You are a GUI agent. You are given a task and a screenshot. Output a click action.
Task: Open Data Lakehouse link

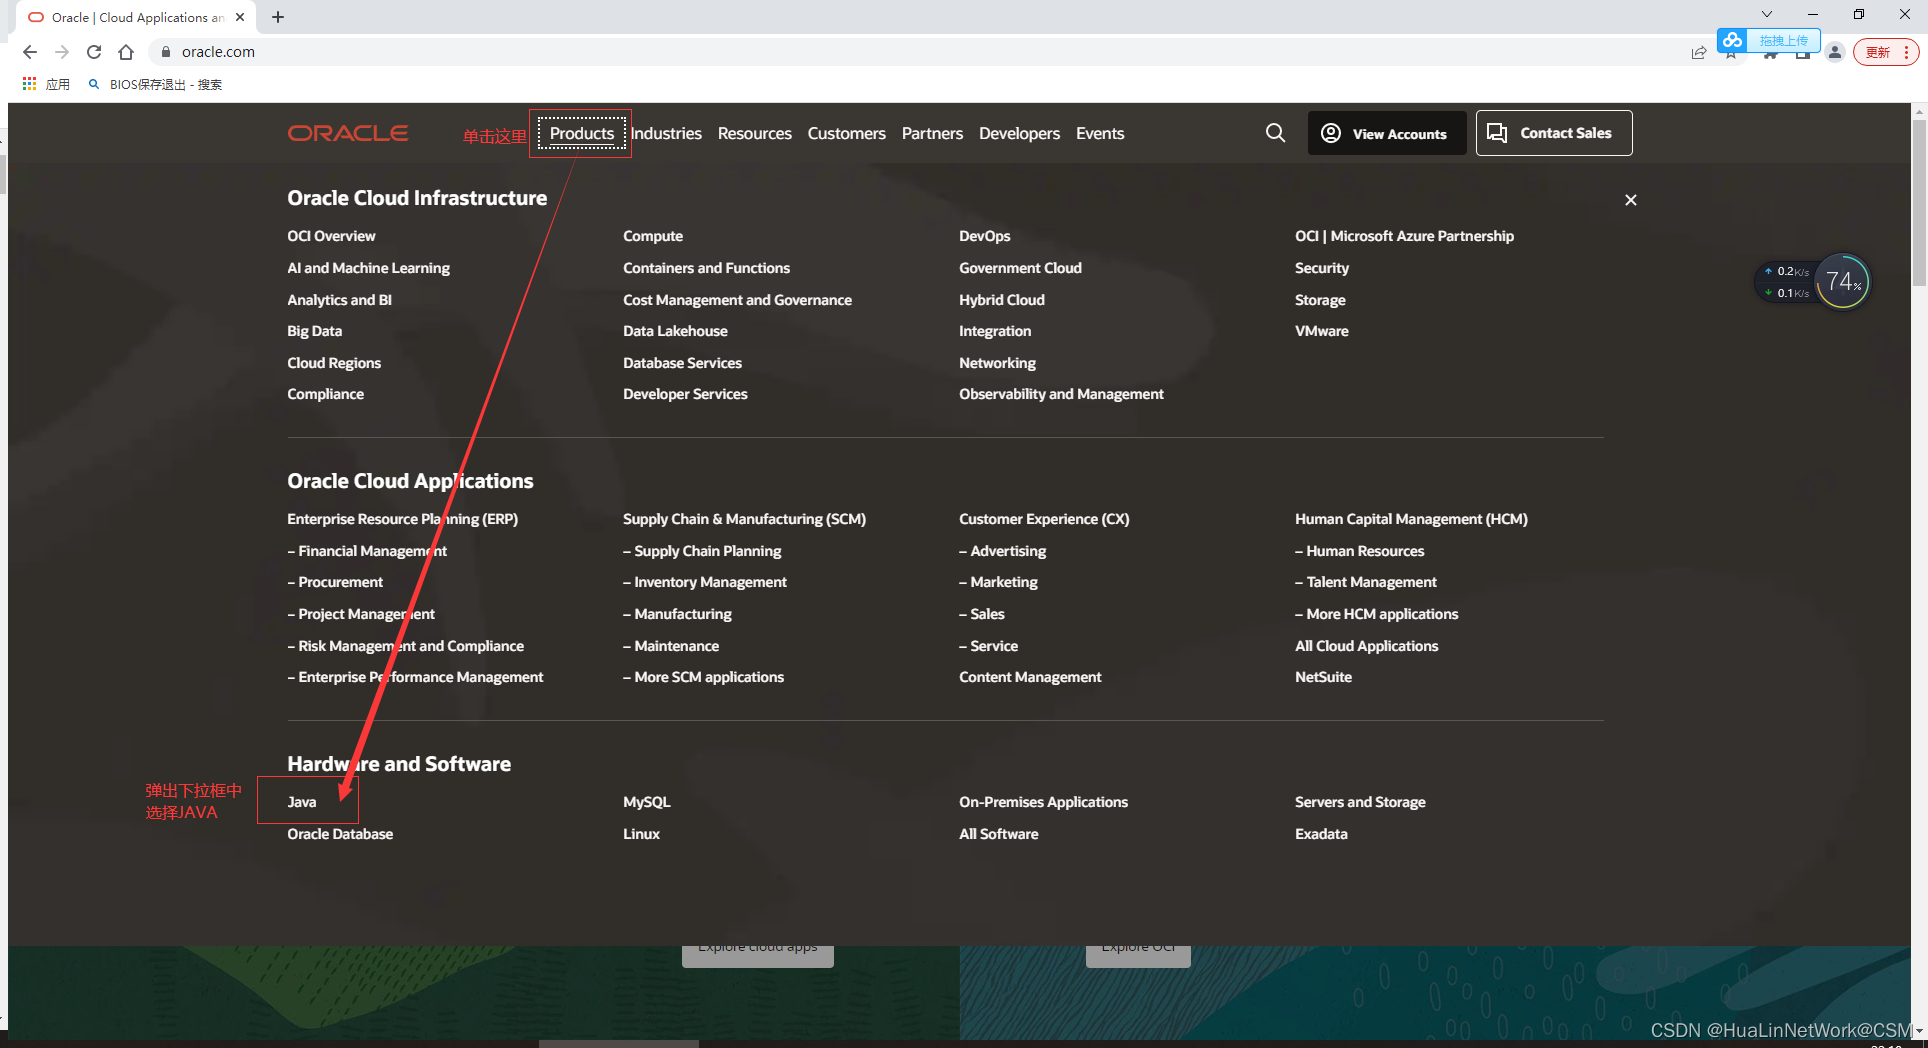click(675, 331)
